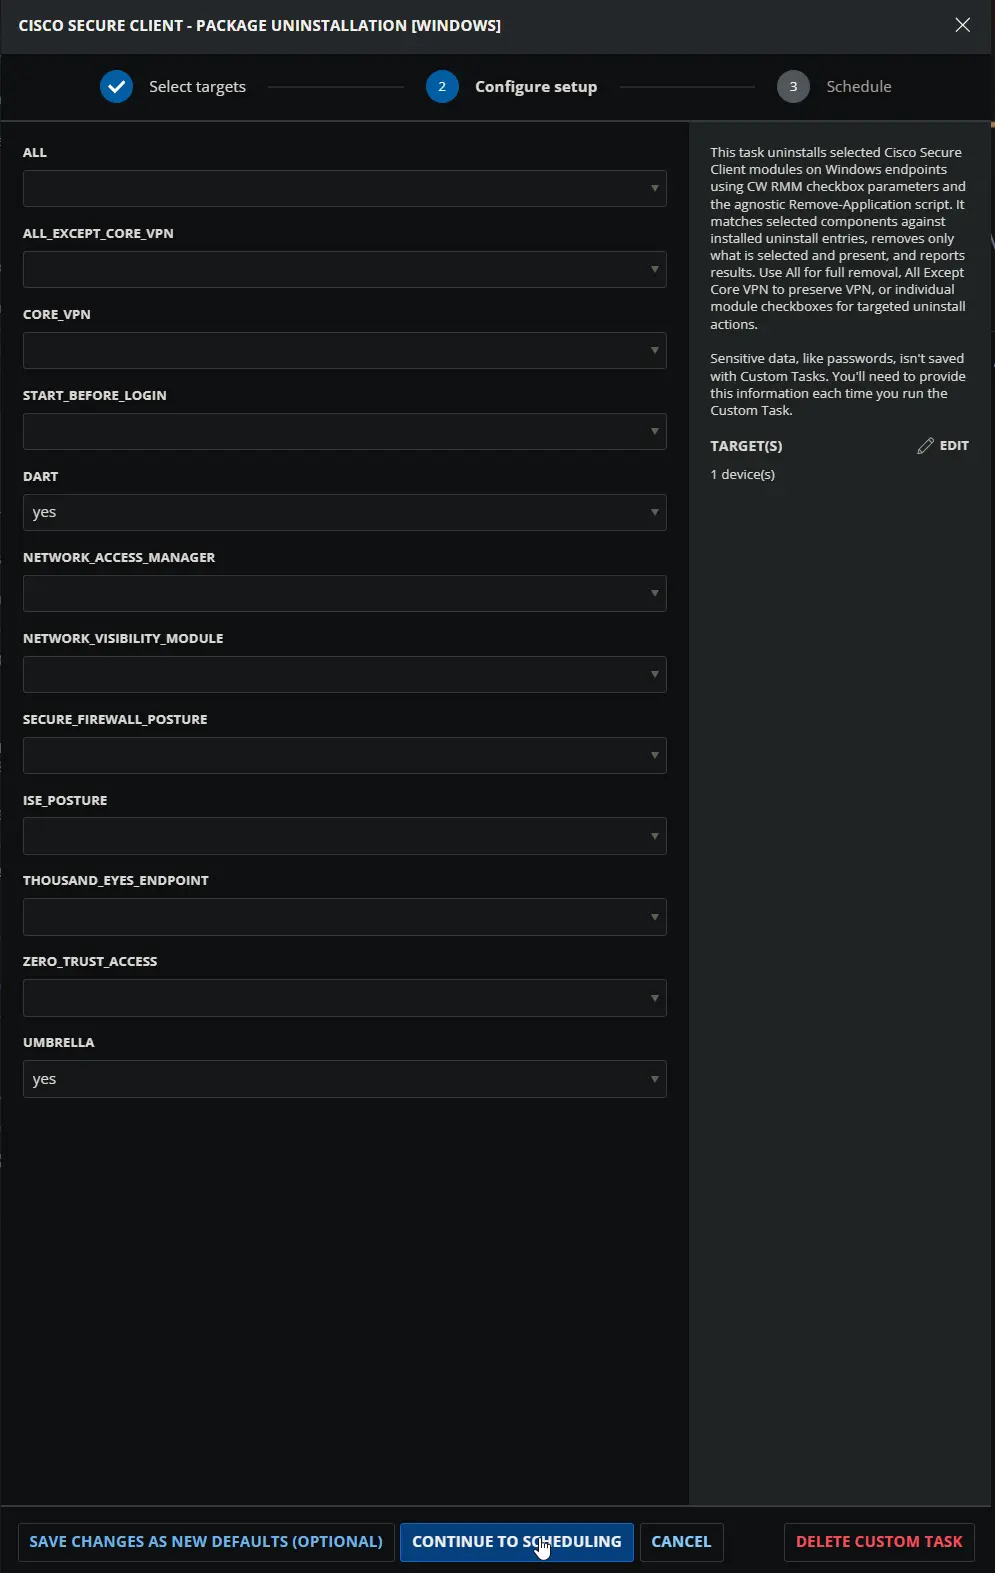This screenshot has width=995, height=1573.
Task: Open the UMBRELLA dropdown showing yes
Action: tap(344, 1078)
